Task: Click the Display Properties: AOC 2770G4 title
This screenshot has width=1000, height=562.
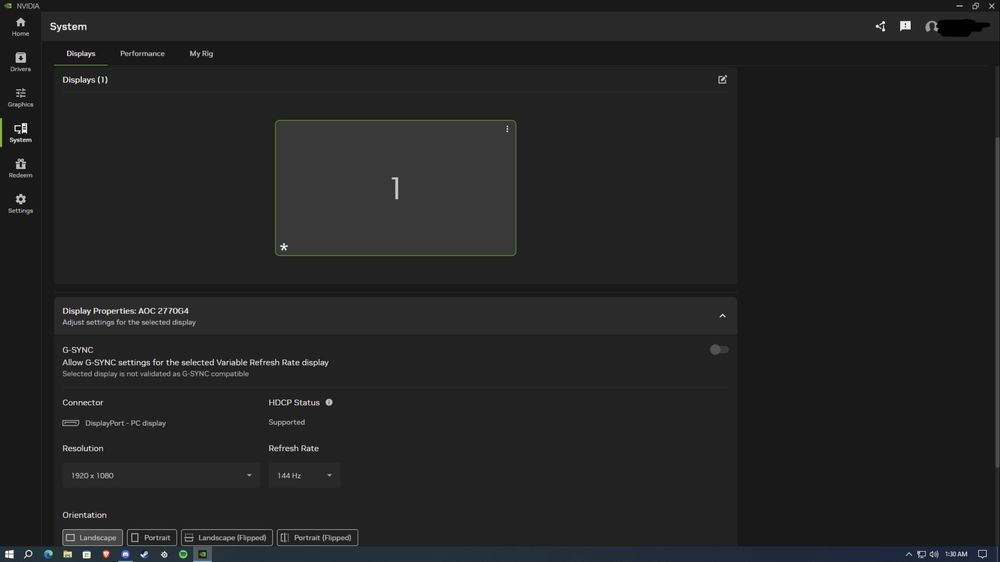Action: [x=126, y=311]
